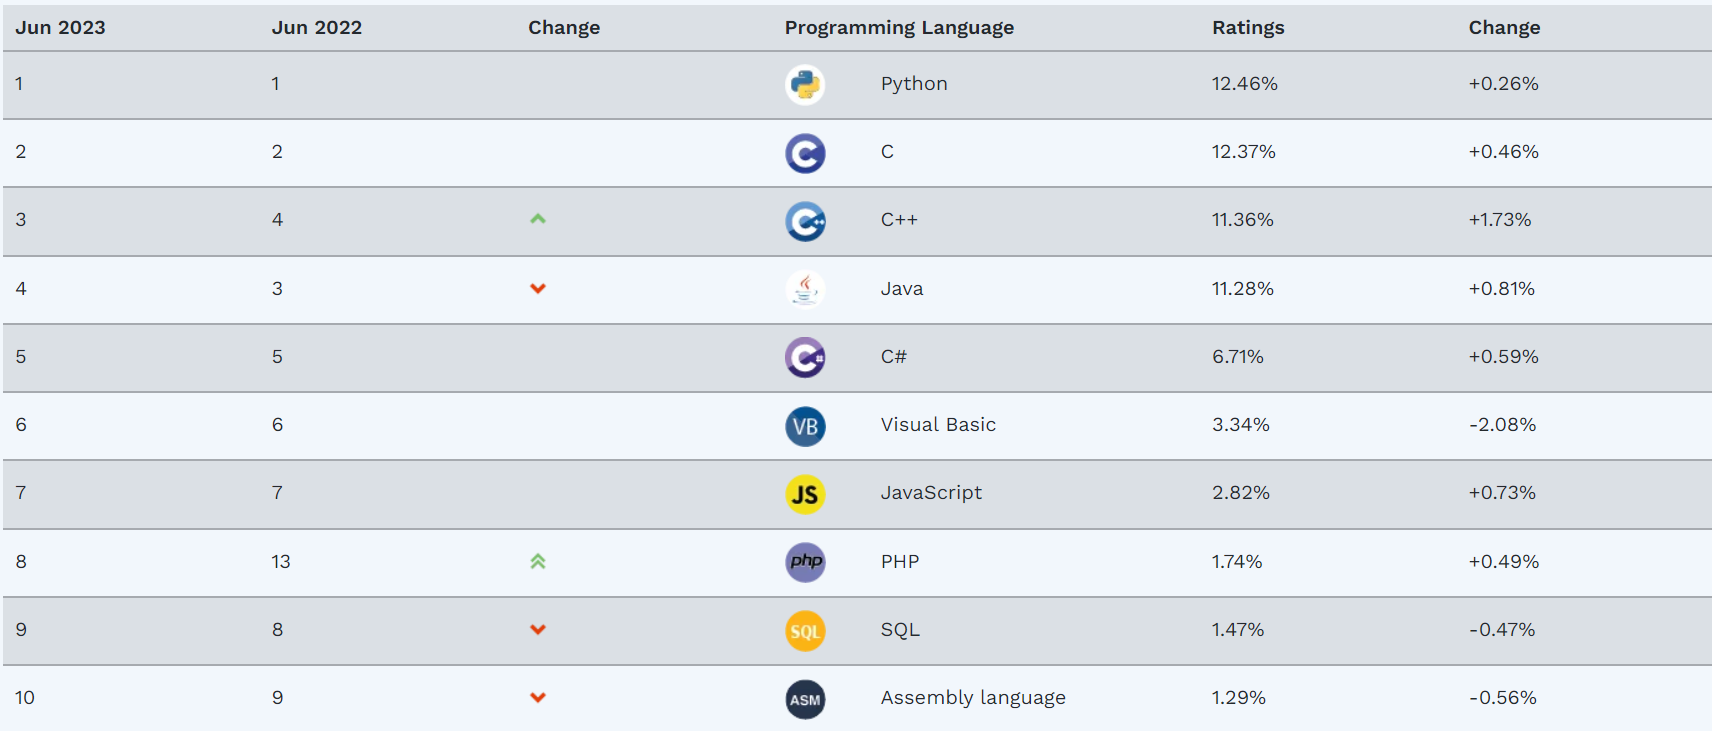Viewport: 1712px width, 731px height.
Task: Click the green up arrow for C++
Action: click(538, 219)
